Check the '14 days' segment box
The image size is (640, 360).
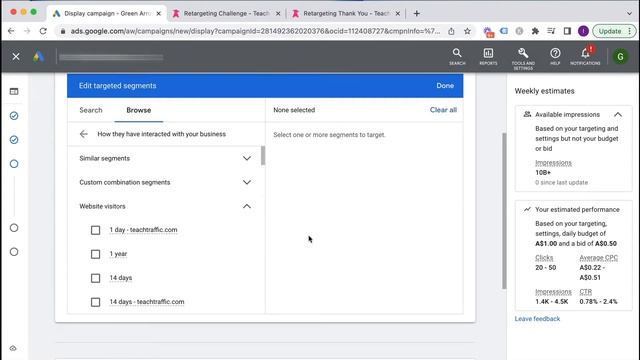pyautogui.click(x=96, y=278)
